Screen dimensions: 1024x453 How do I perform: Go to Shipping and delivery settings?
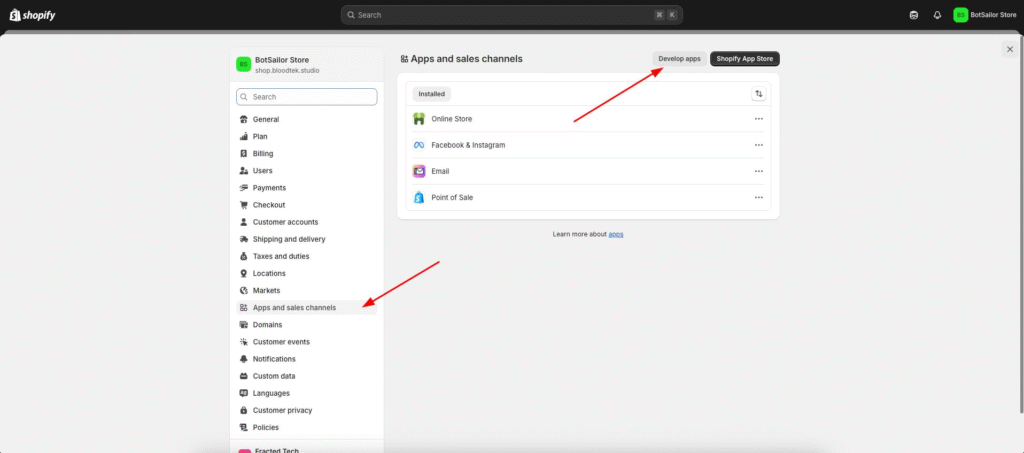pyautogui.click(x=306, y=239)
